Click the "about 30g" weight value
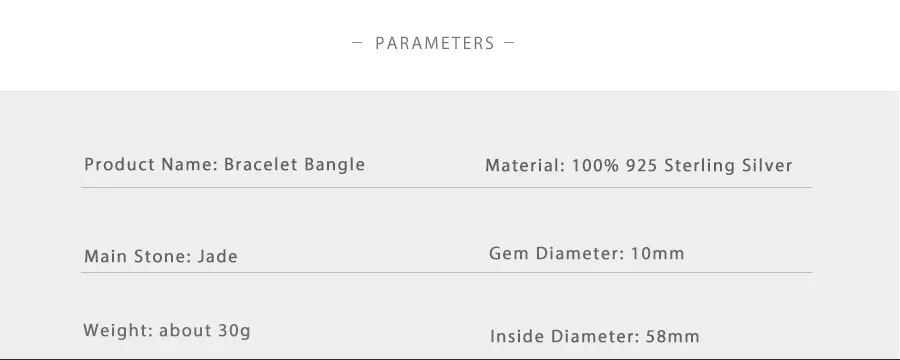The height and width of the screenshot is (360, 900). pos(205,331)
